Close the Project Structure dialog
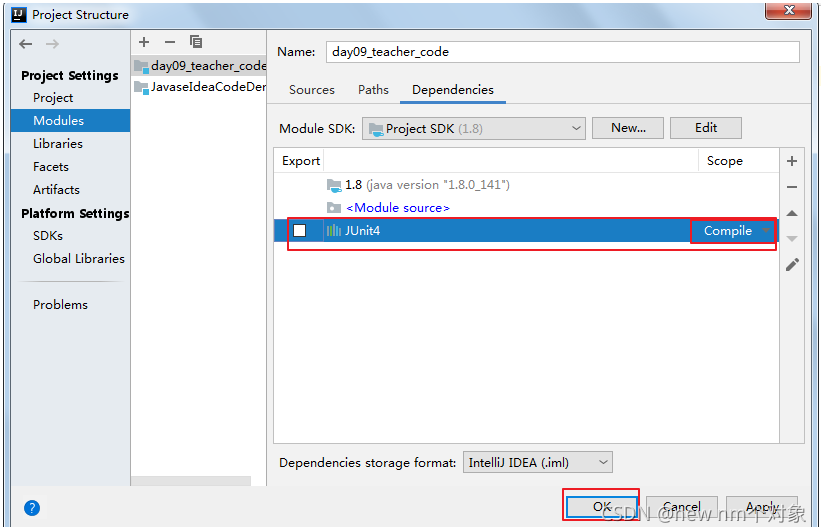This screenshot has height=532, width=822. (788, 10)
